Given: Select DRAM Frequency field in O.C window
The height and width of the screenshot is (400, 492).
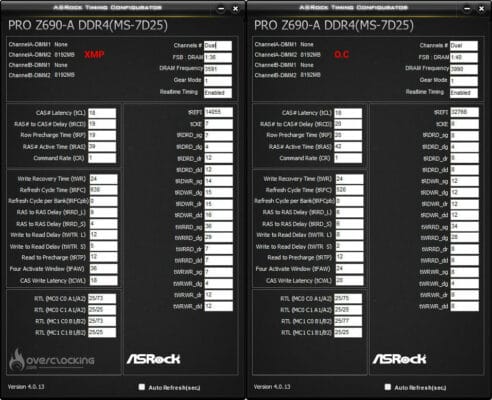Looking at the screenshot, I should (x=464, y=69).
